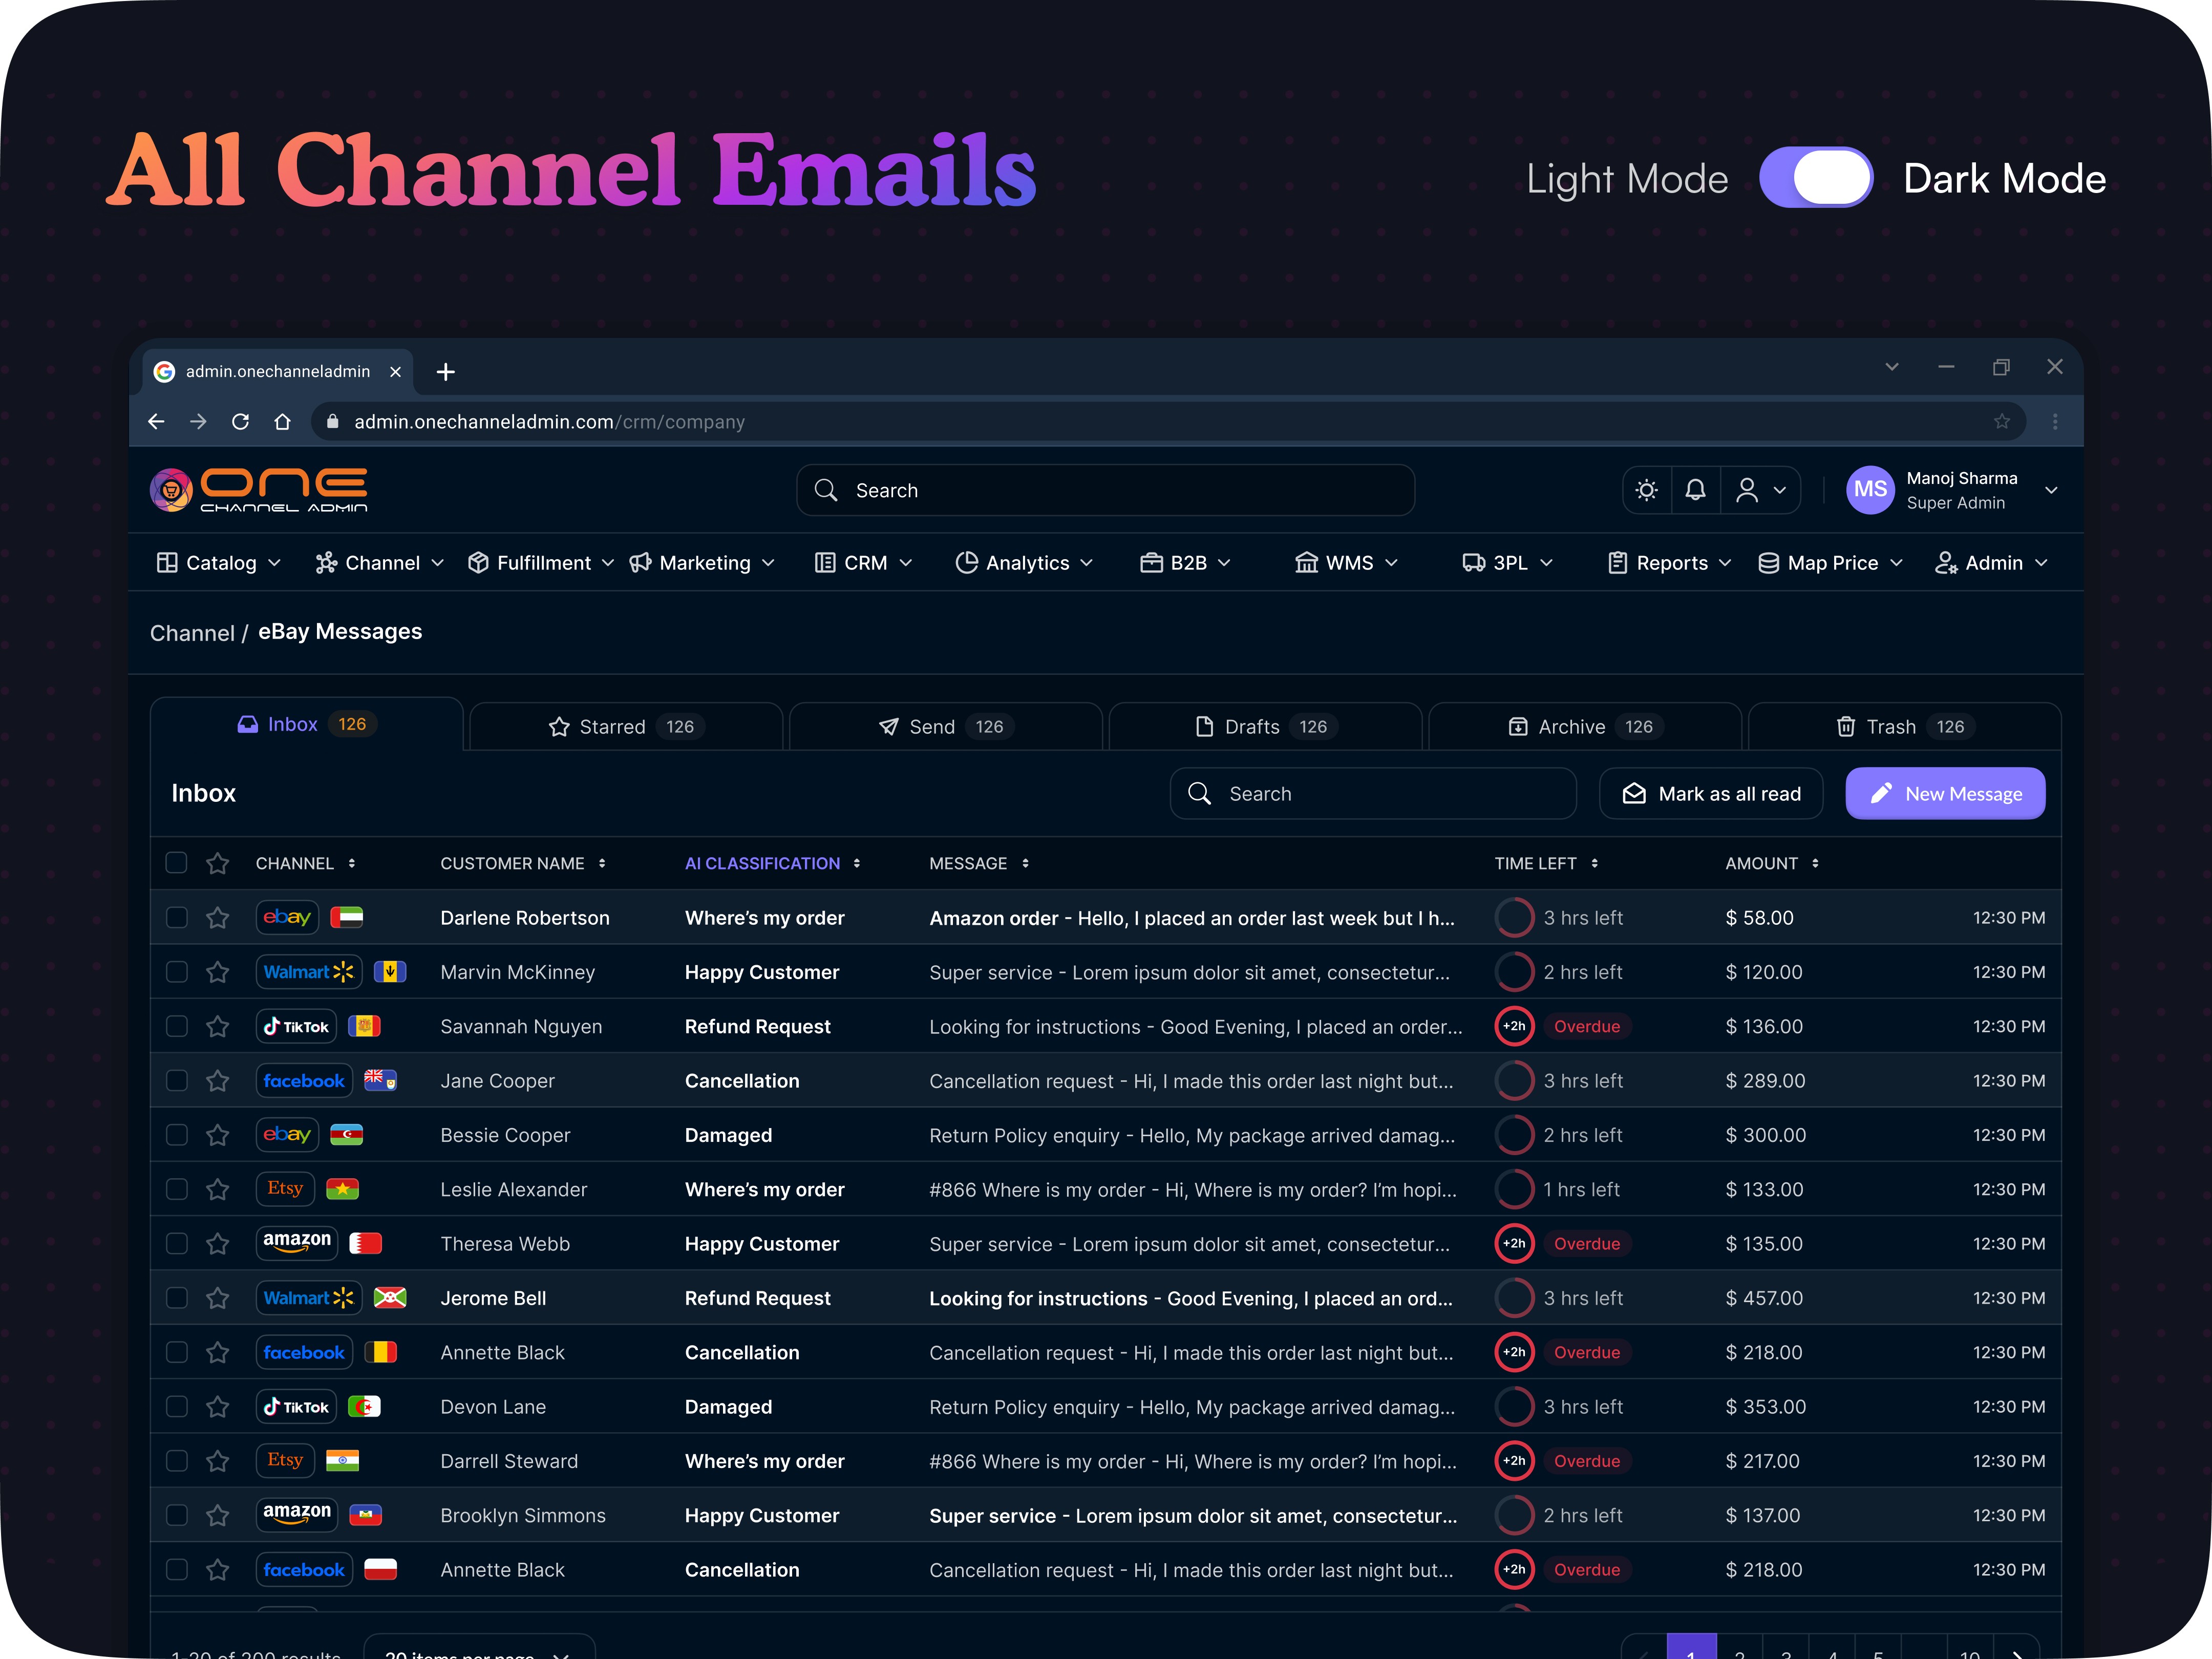This screenshot has height=1659, width=2212.
Task: Expand the user icon dropdown chevron
Action: pos(1780,490)
